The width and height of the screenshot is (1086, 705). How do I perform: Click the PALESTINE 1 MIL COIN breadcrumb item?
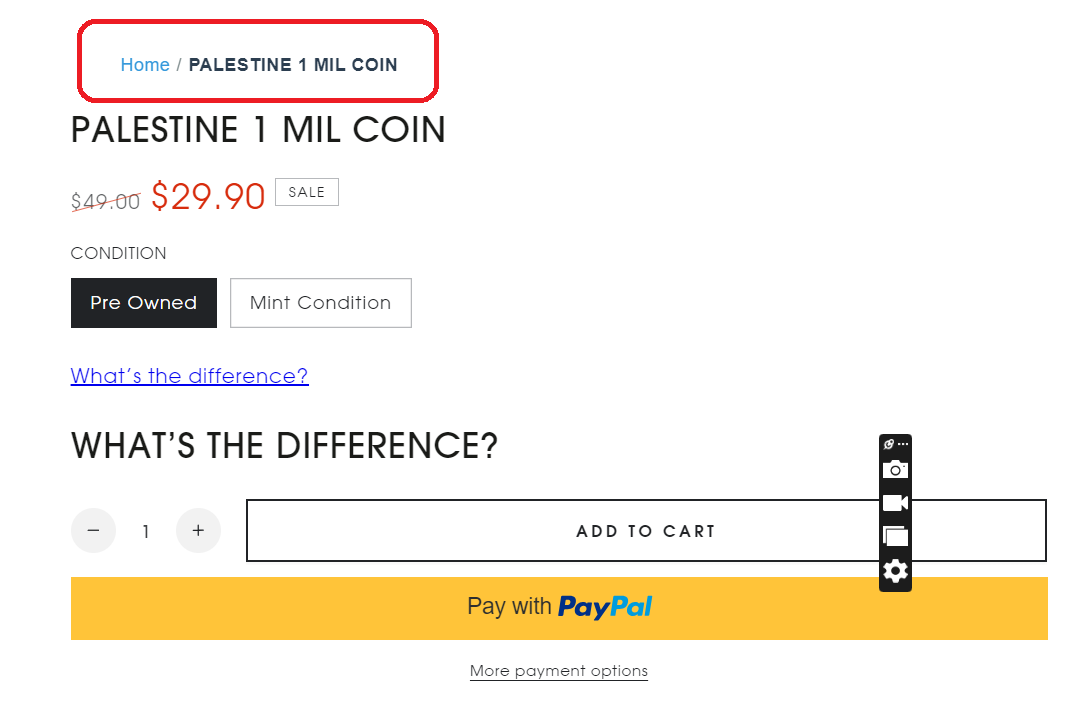(293, 64)
